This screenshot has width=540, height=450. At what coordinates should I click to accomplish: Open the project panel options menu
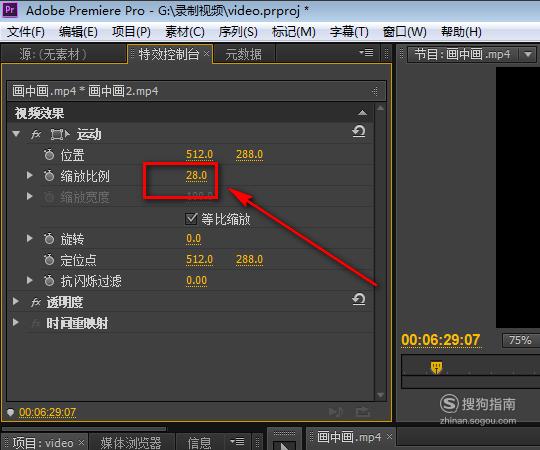(237, 441)
